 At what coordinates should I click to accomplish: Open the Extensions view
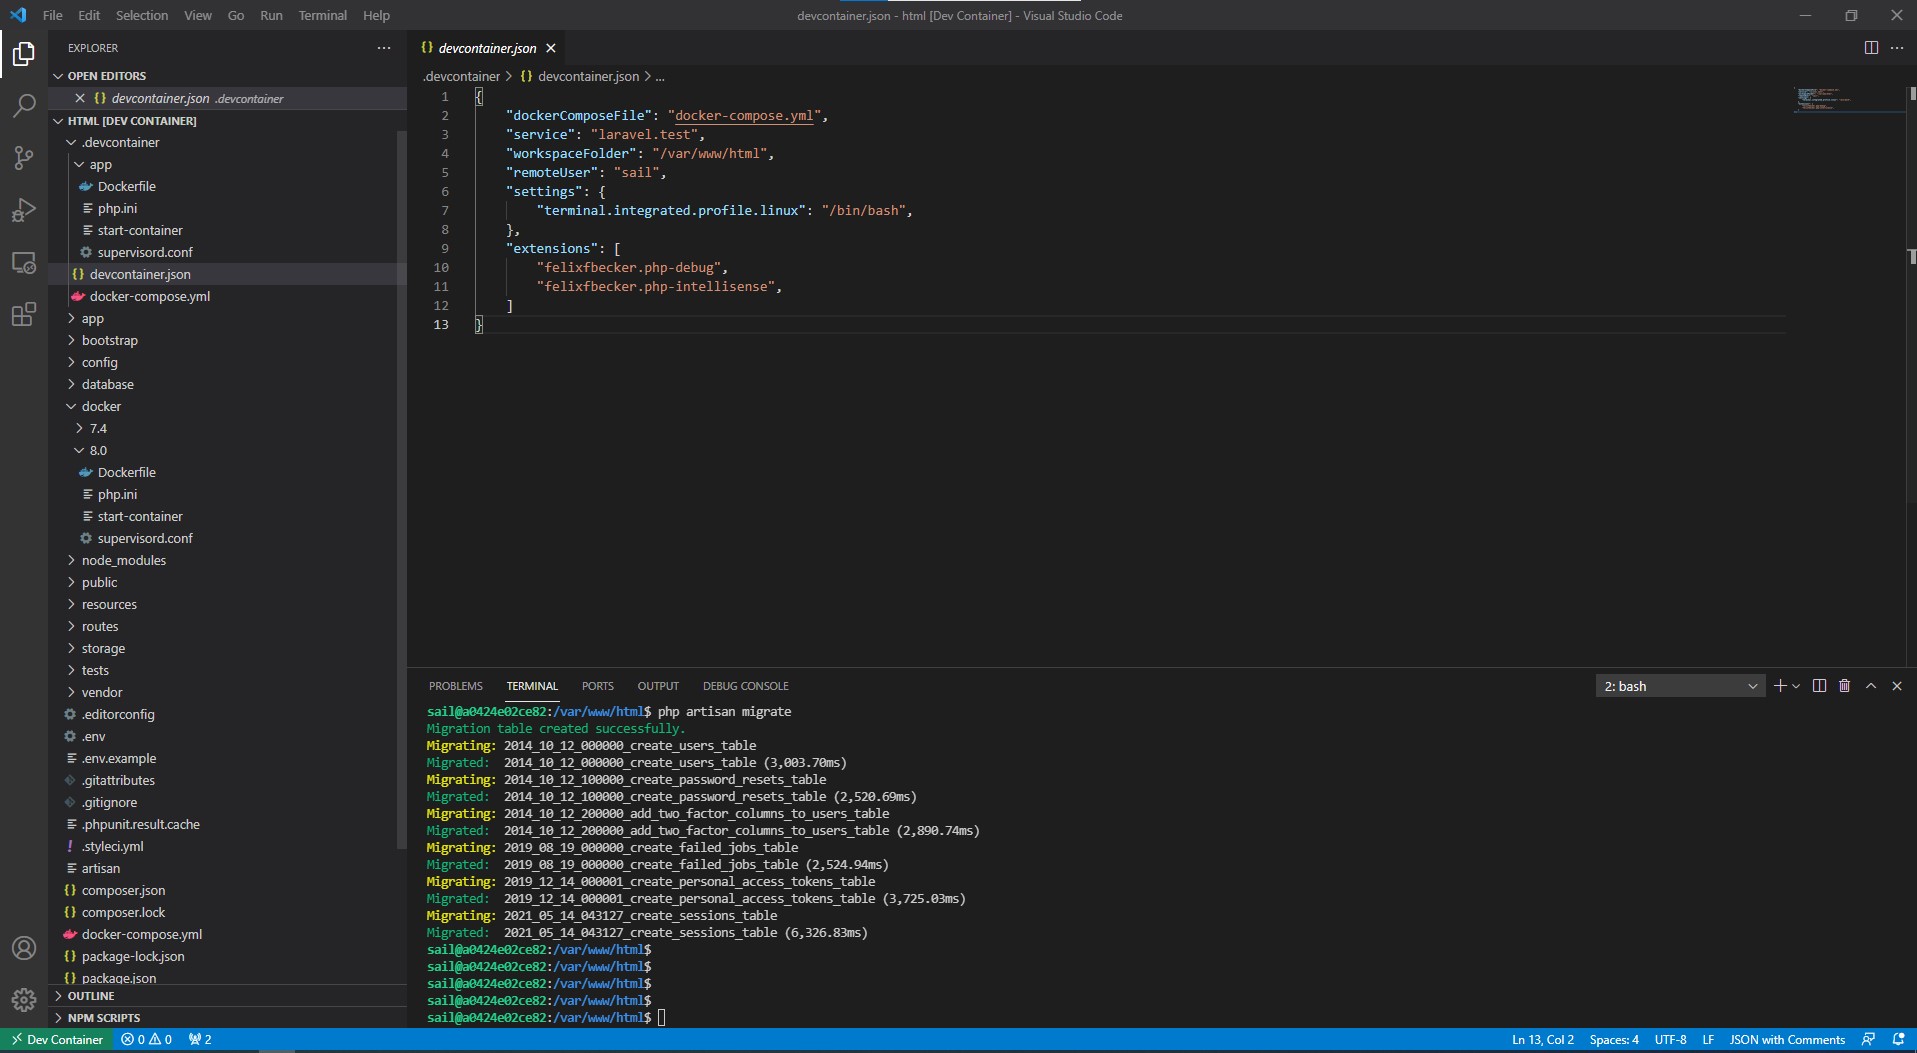[23, 315]
